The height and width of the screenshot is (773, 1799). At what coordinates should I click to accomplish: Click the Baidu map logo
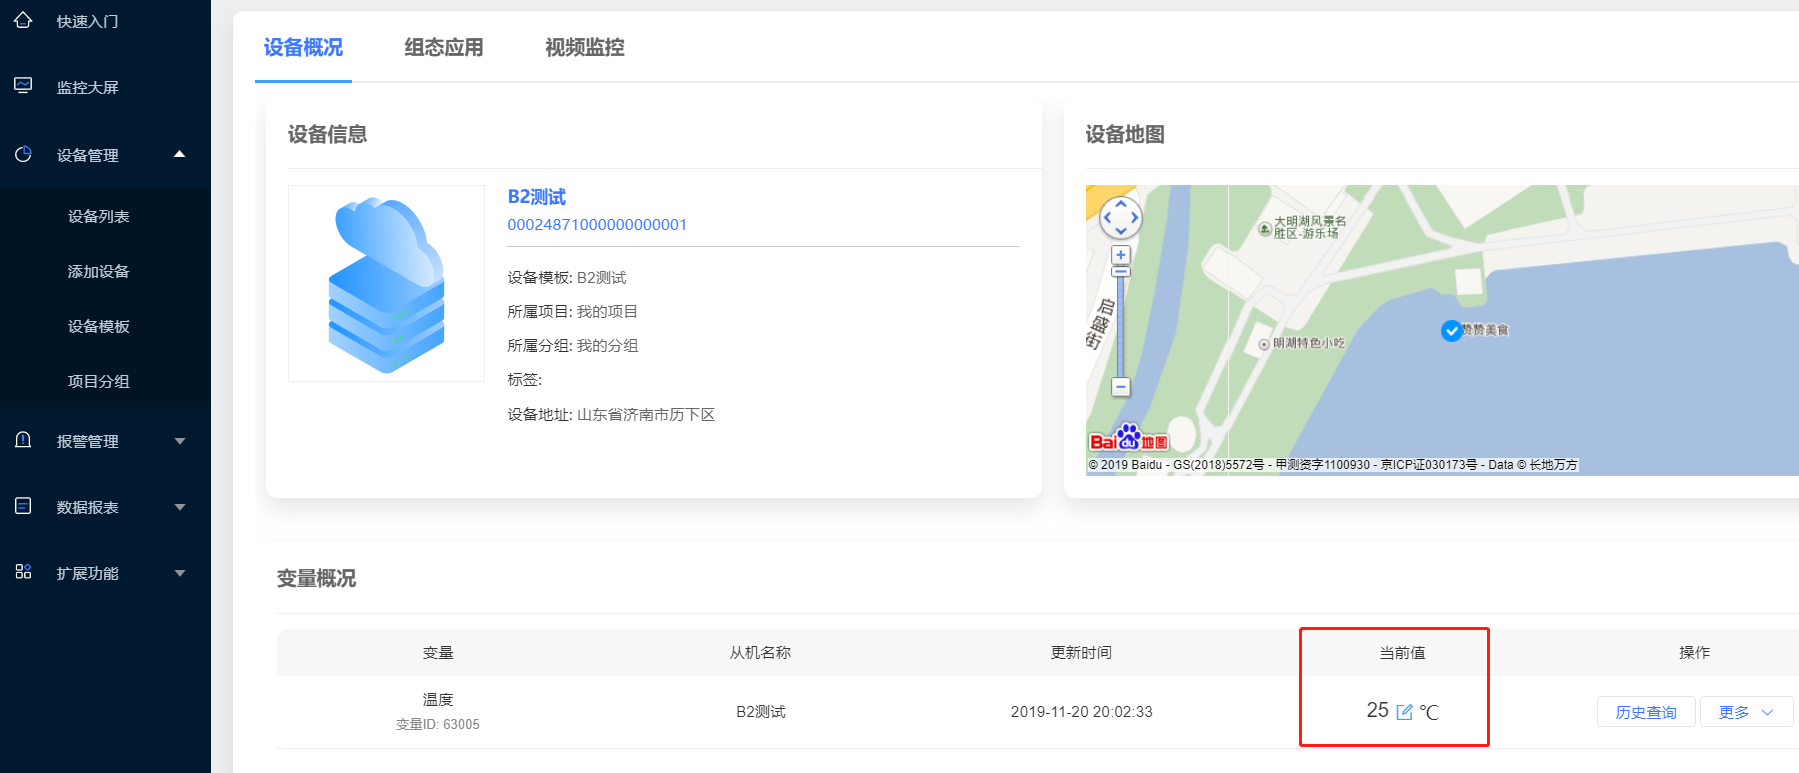1128,439
